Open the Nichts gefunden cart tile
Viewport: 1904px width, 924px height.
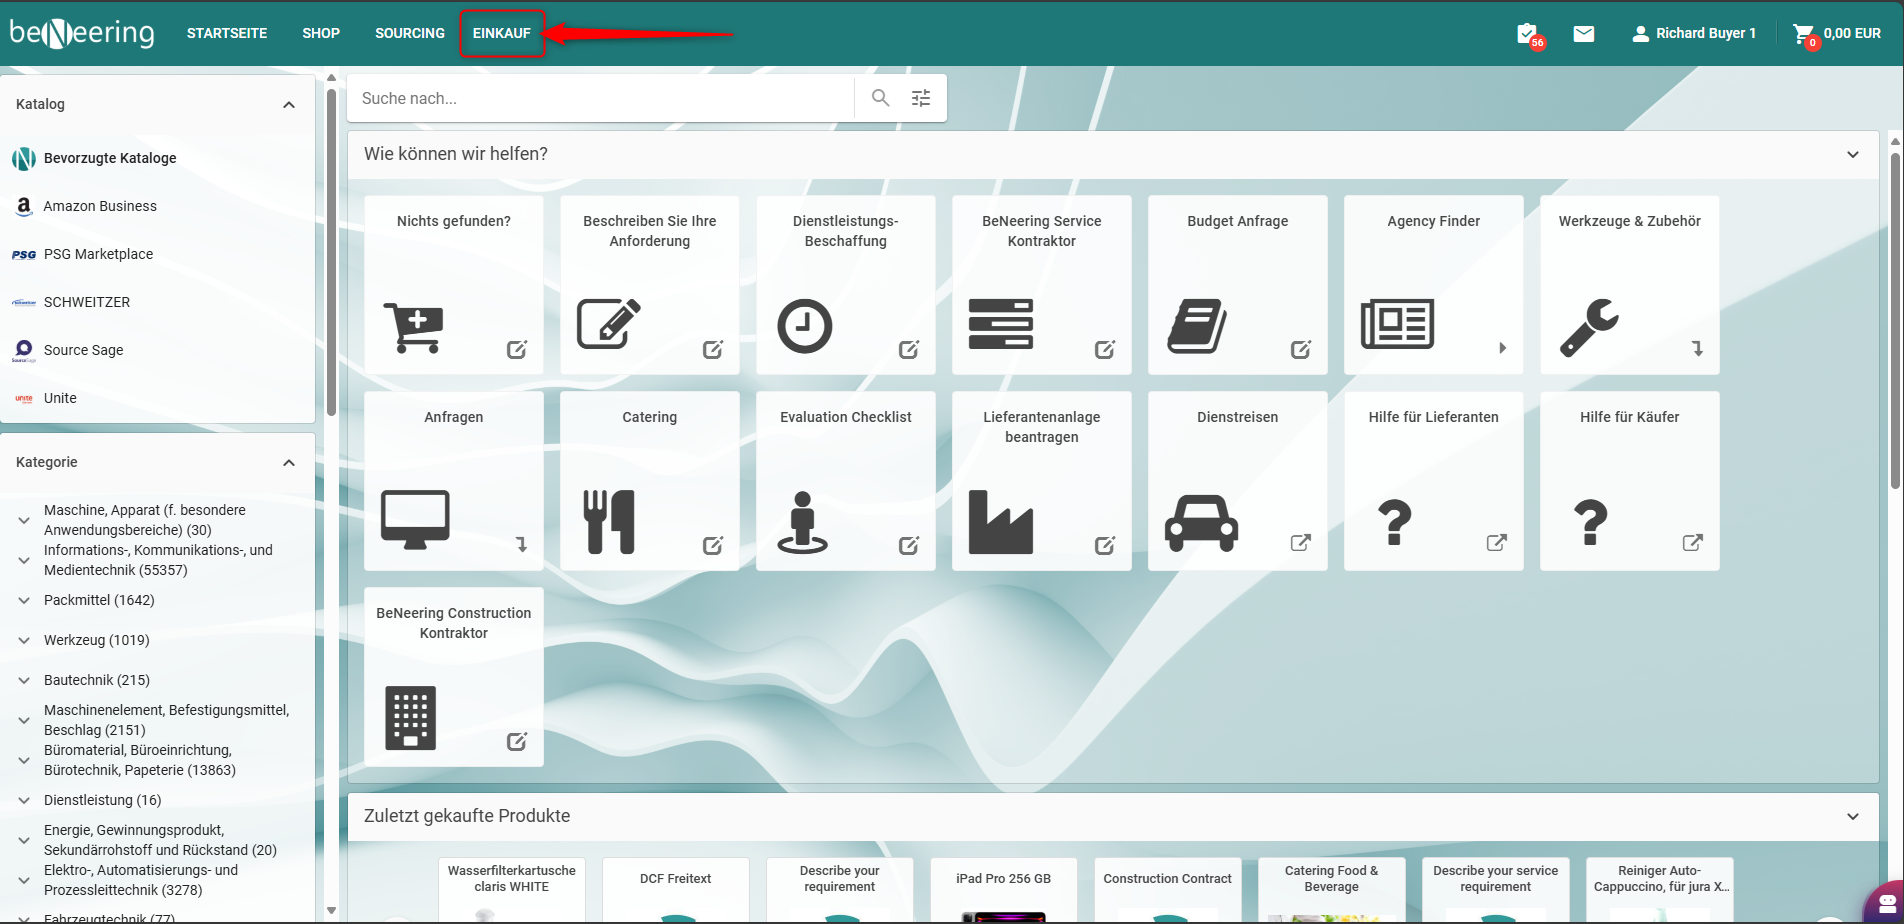pyautogui.click(x=453, y=285)
